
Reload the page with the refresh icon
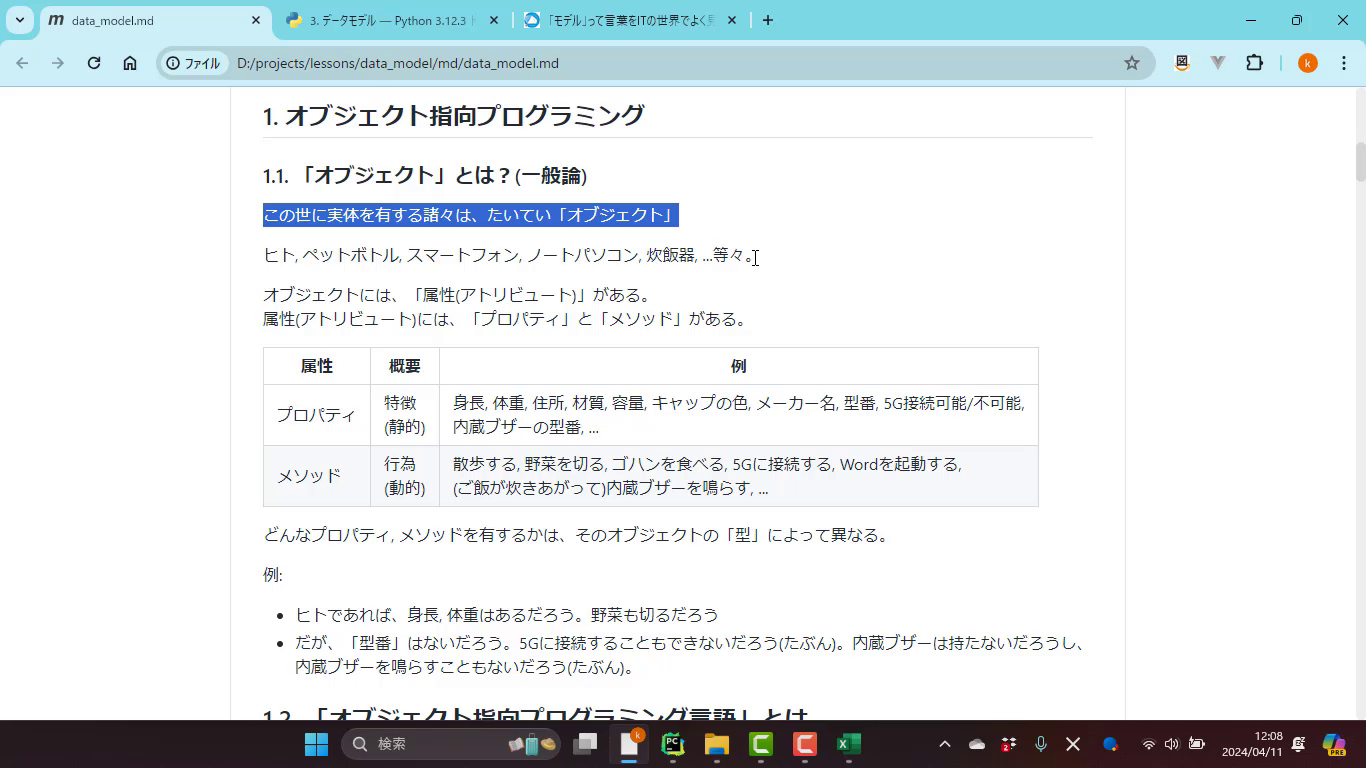(94, 63)
